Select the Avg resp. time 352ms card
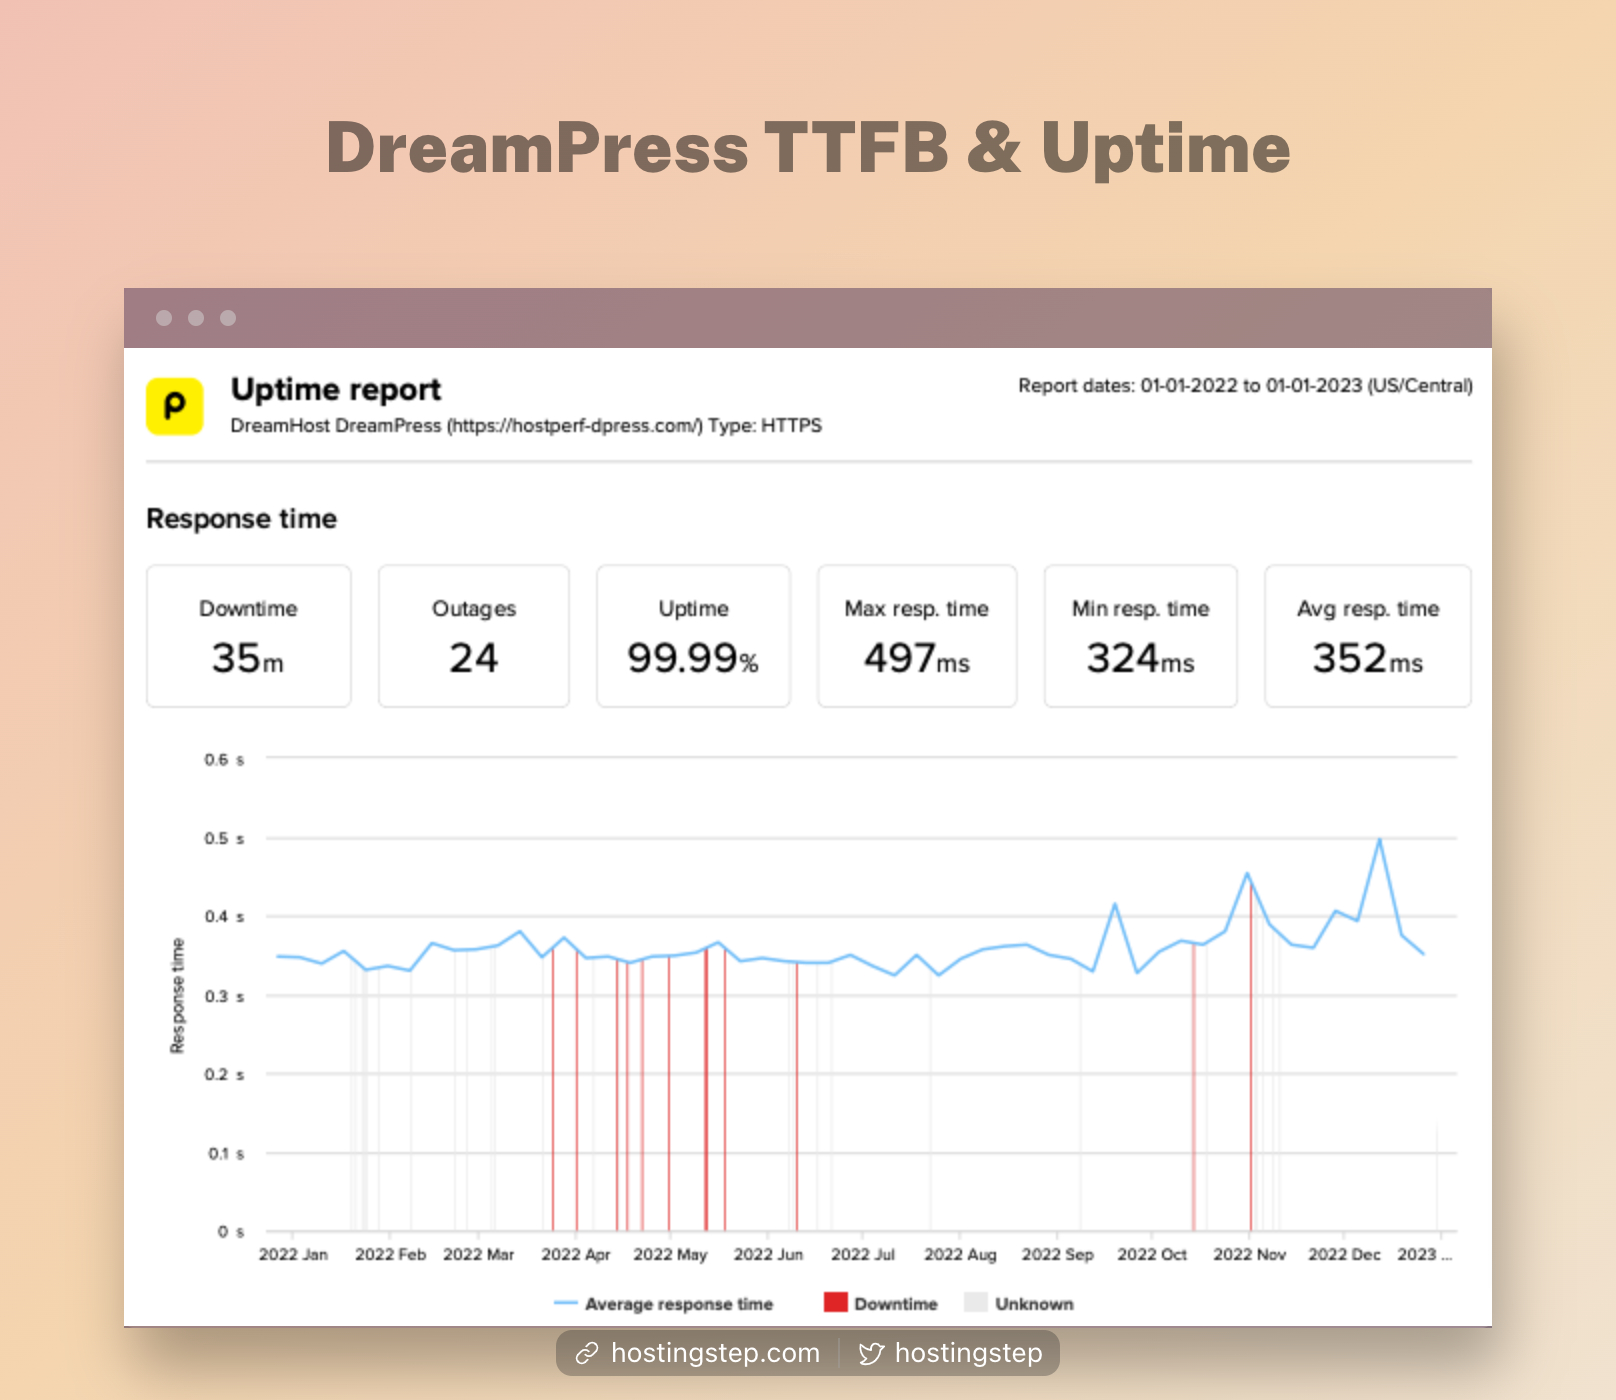This screenshot has width=1616, height=1400. (x=1368, y=636)
